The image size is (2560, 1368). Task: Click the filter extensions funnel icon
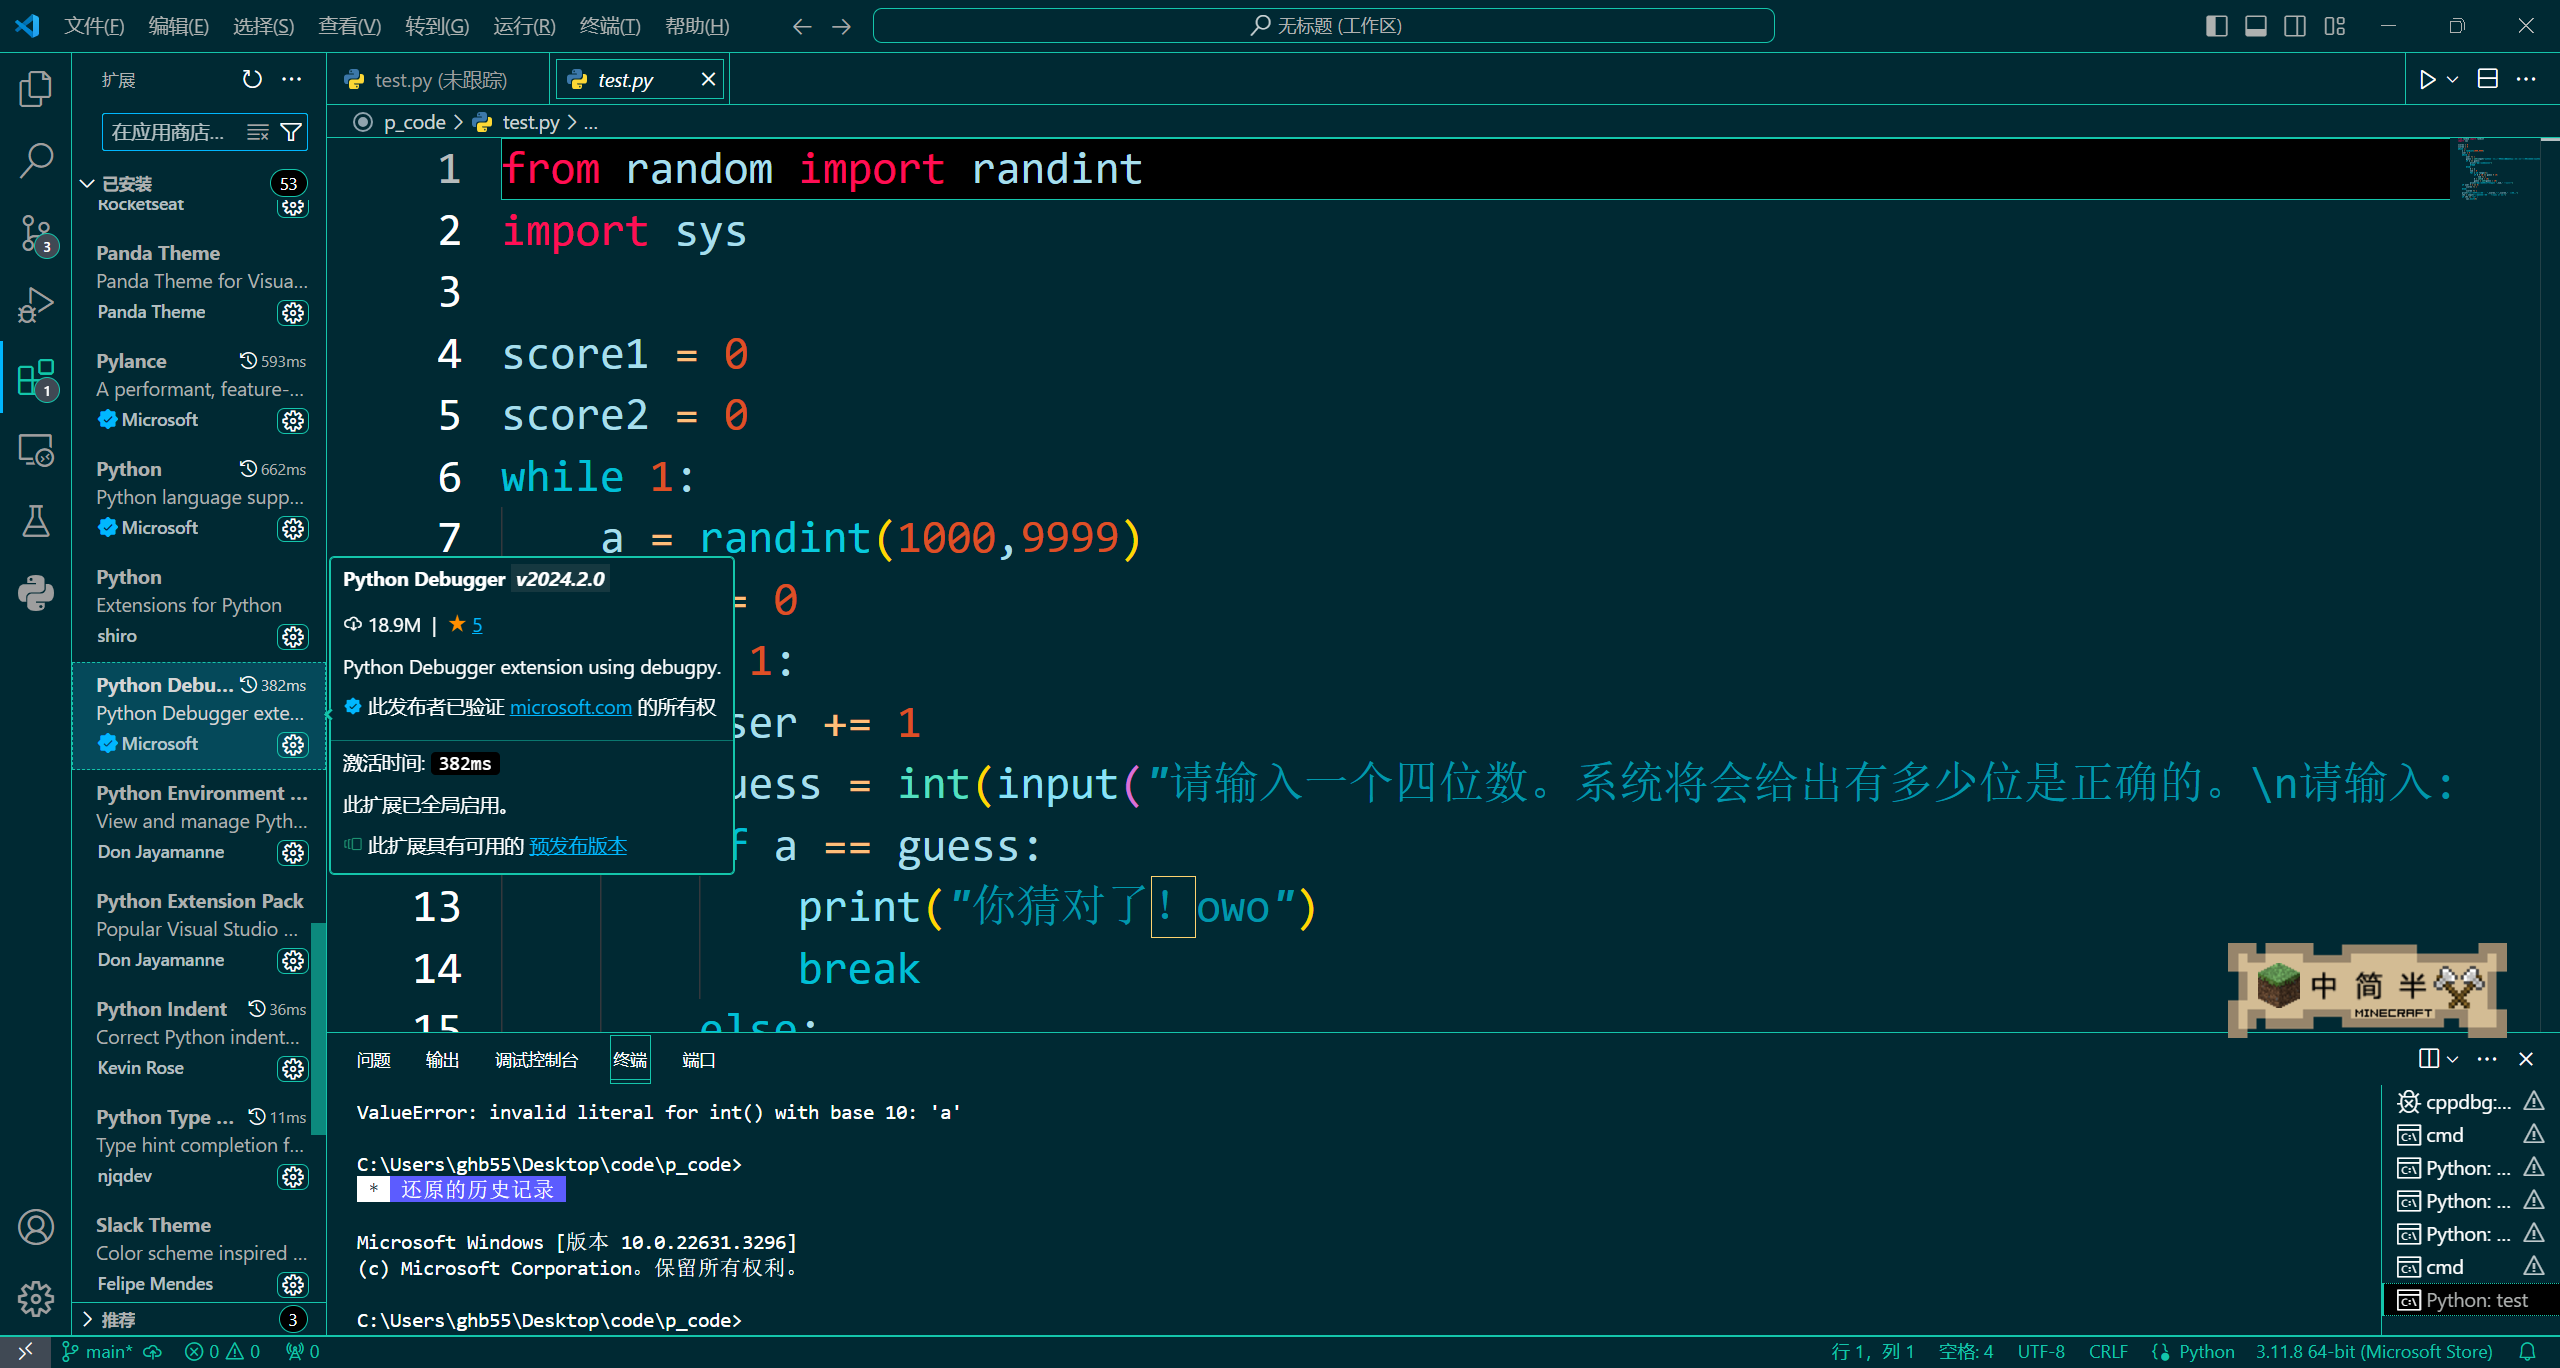tap(291, 132)
